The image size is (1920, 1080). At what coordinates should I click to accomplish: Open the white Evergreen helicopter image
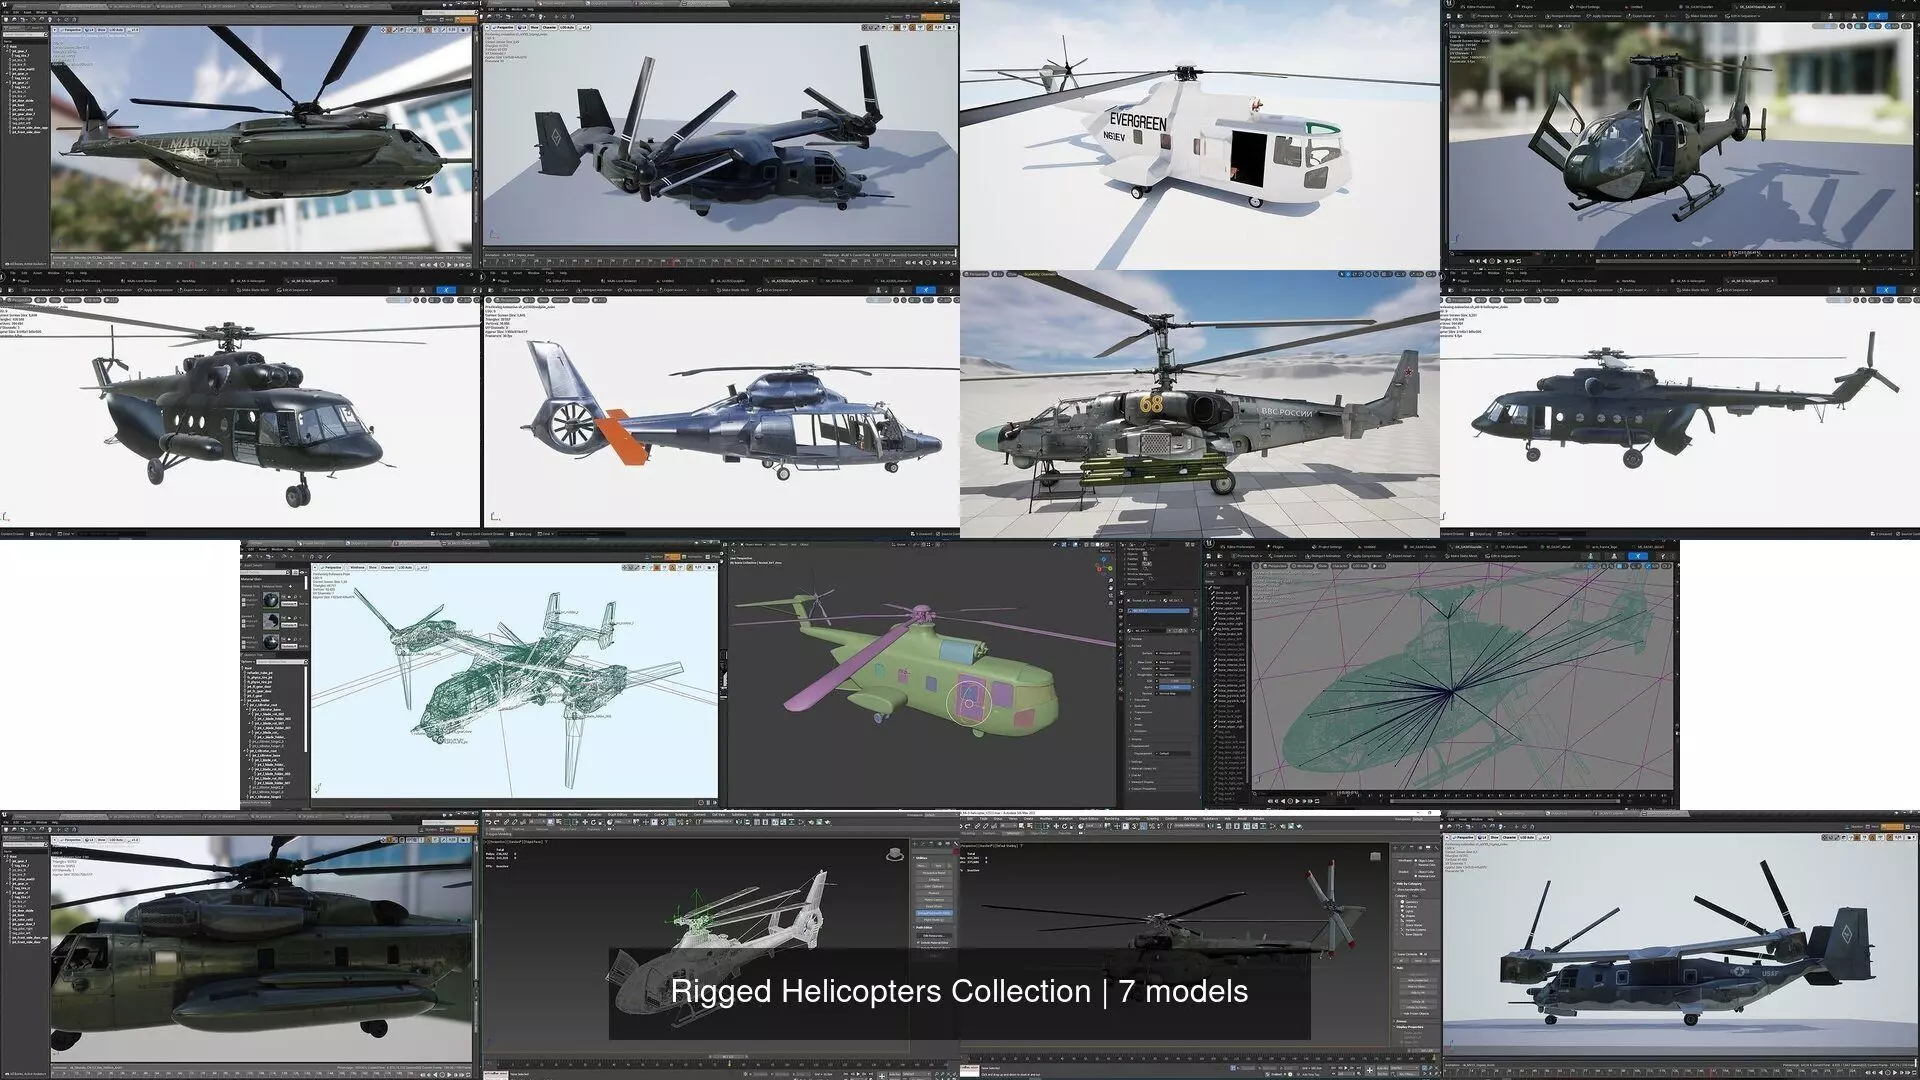1200,135
